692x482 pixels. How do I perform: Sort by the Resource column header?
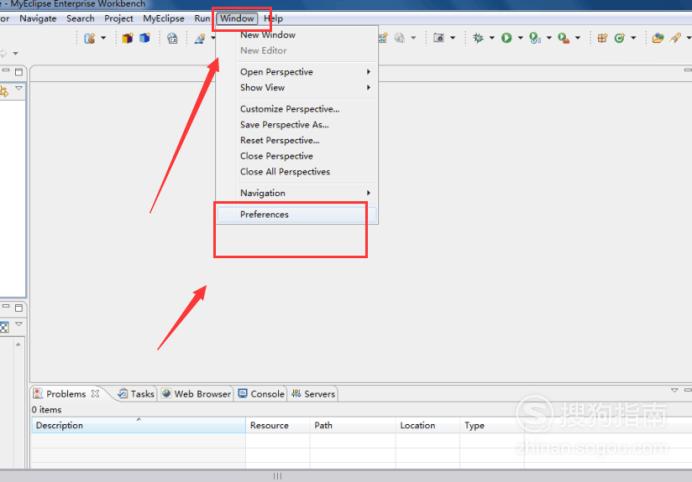click(278, 426)
